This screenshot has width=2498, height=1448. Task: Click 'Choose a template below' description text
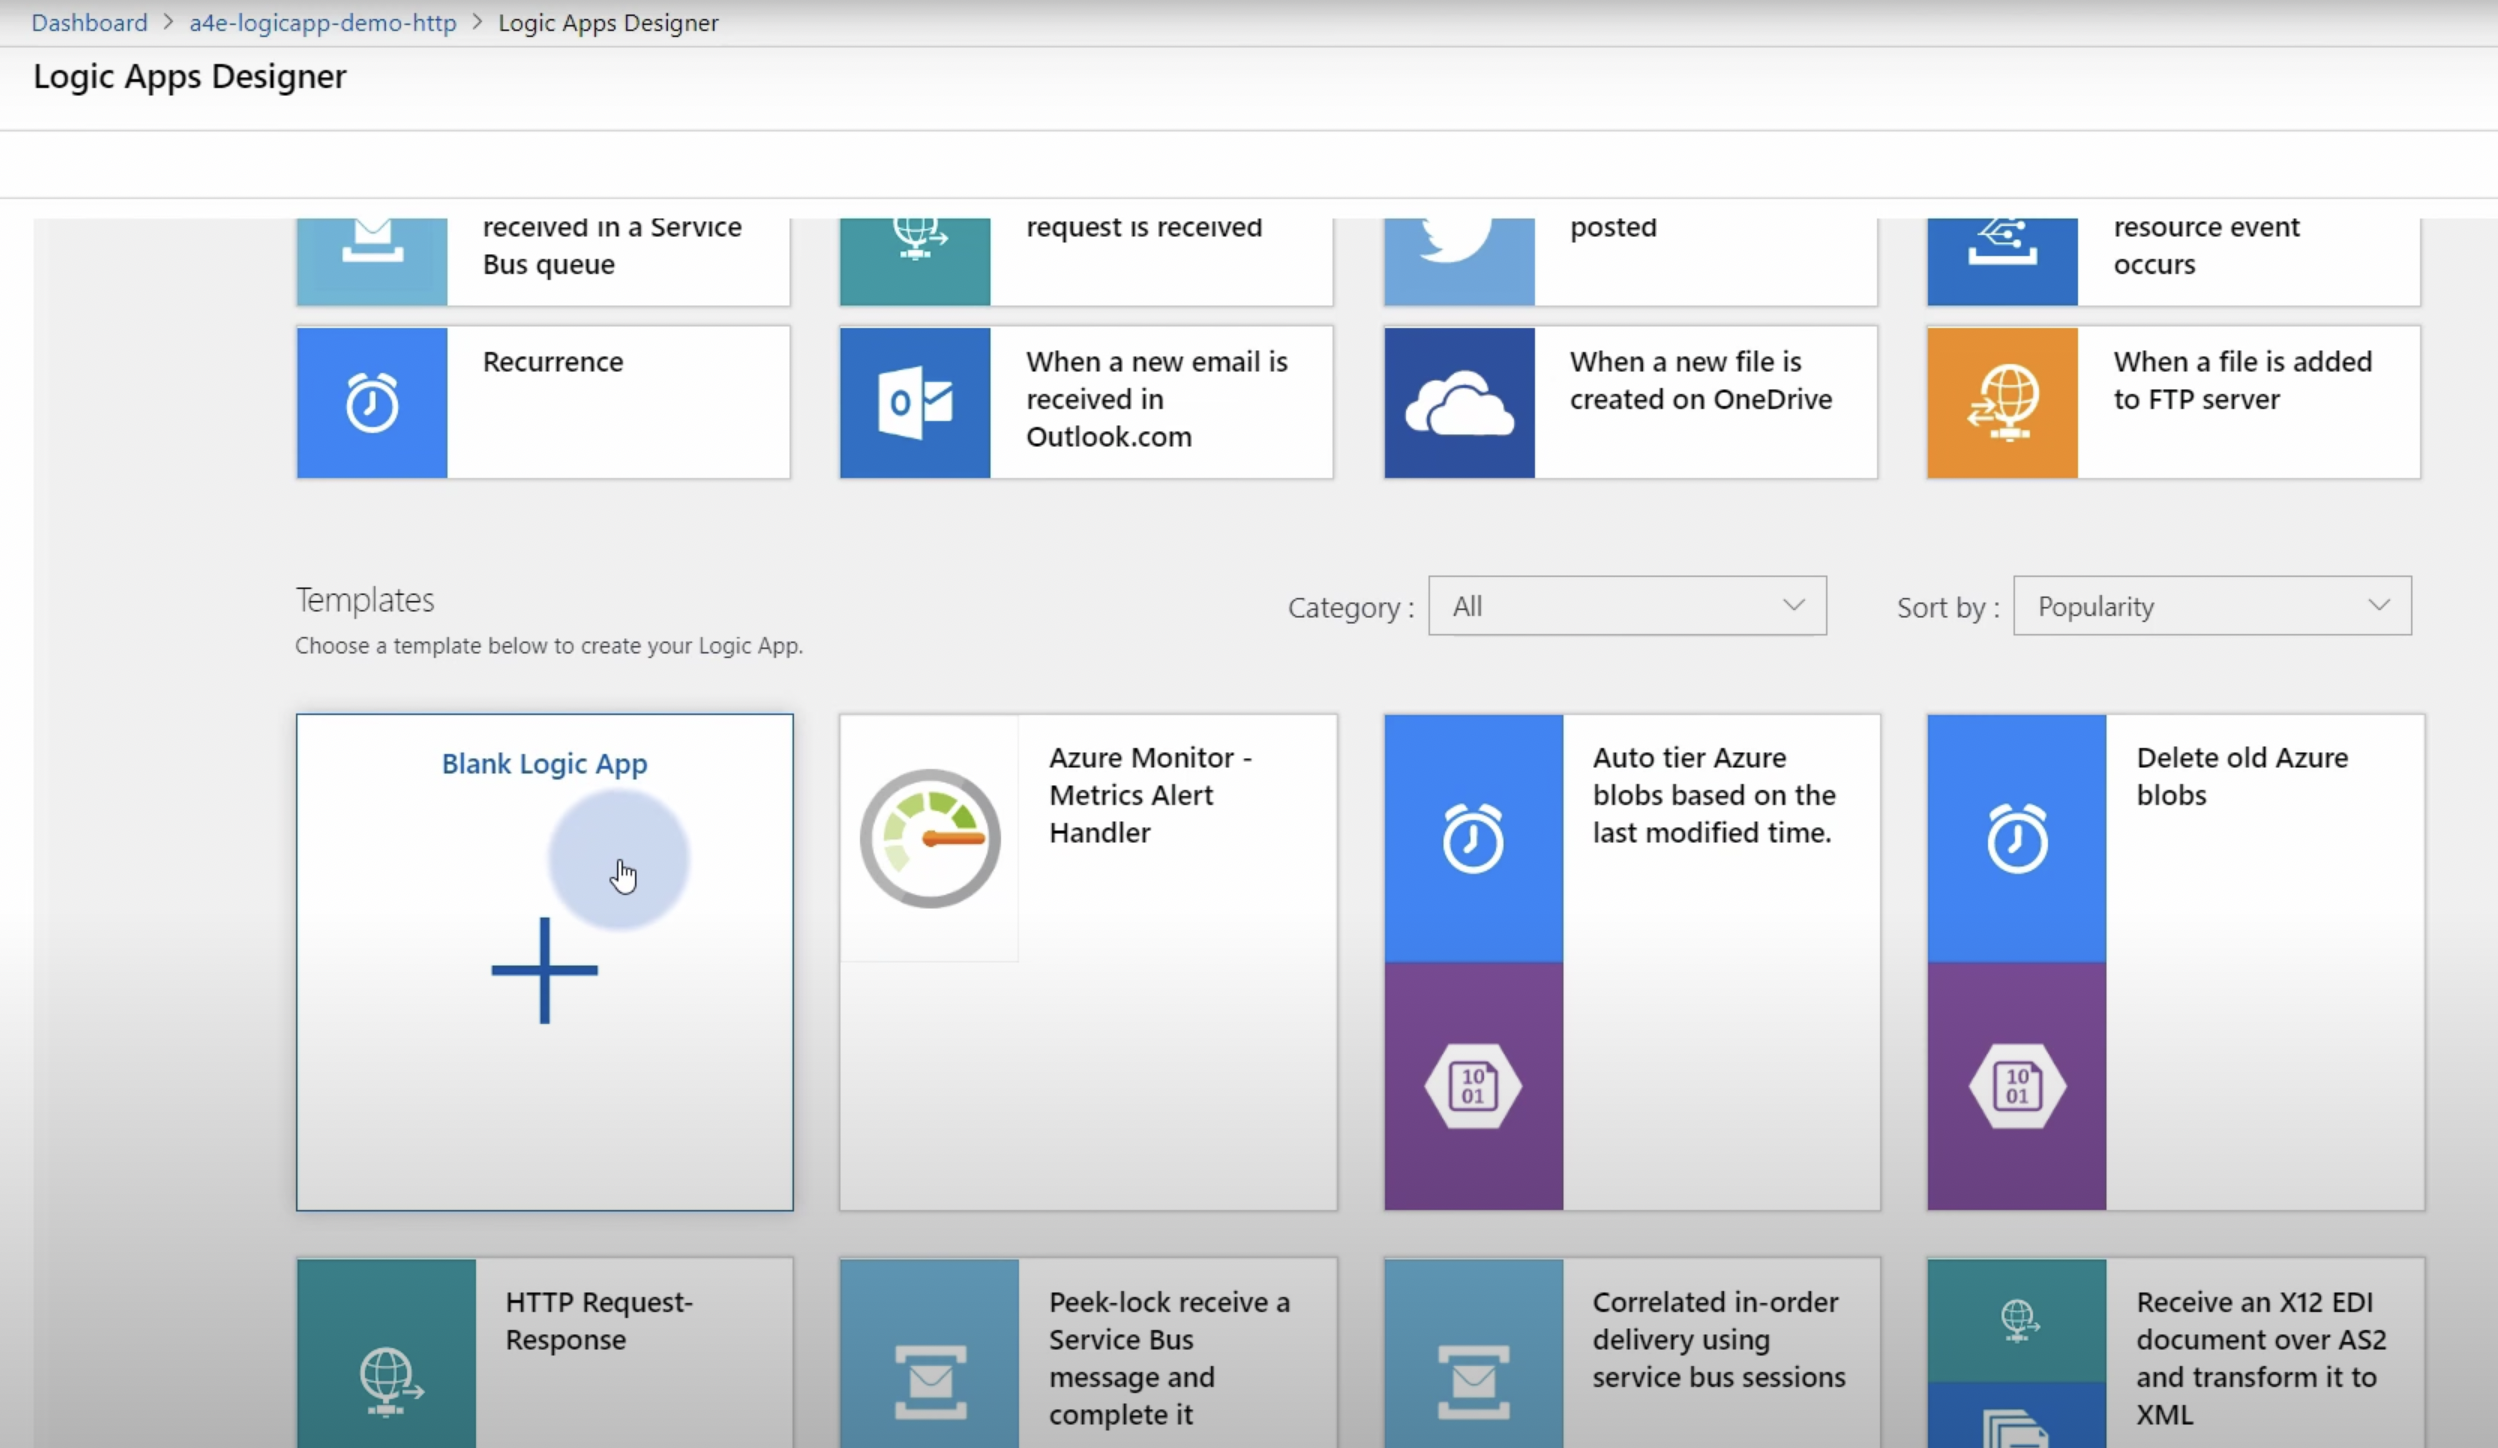click(549, 646)
